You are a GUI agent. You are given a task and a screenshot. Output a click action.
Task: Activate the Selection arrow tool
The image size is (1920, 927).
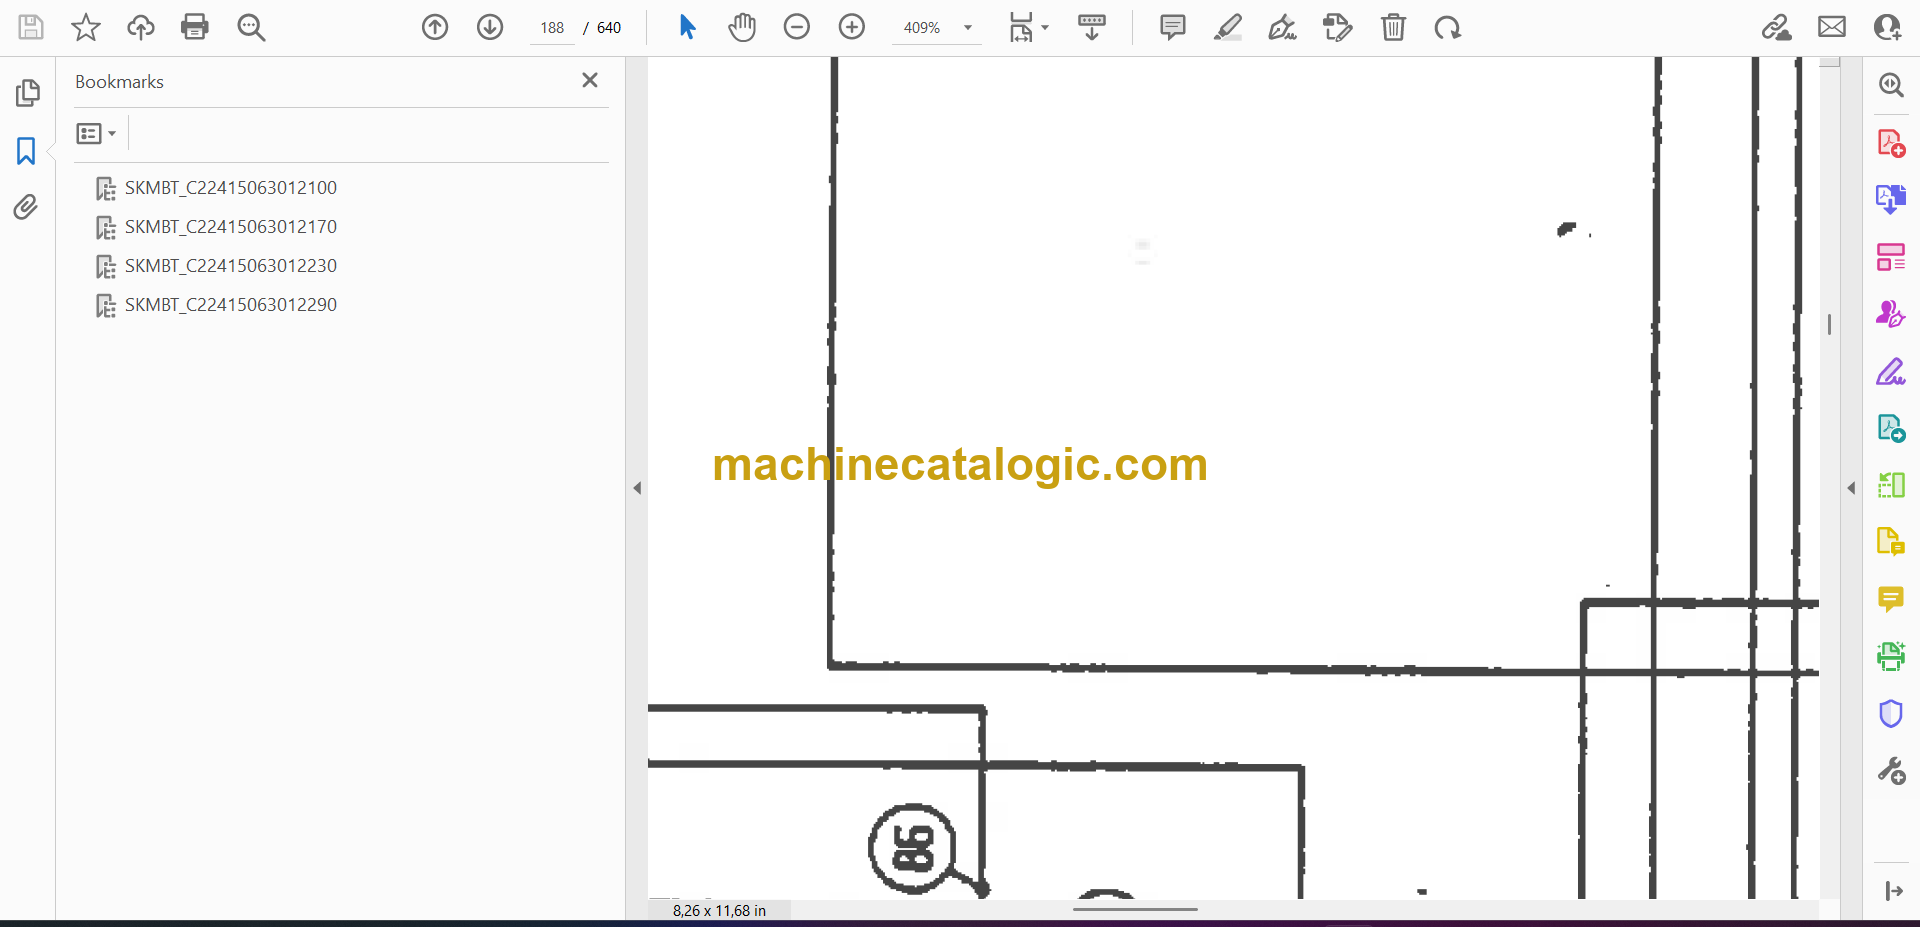[687, 27]
